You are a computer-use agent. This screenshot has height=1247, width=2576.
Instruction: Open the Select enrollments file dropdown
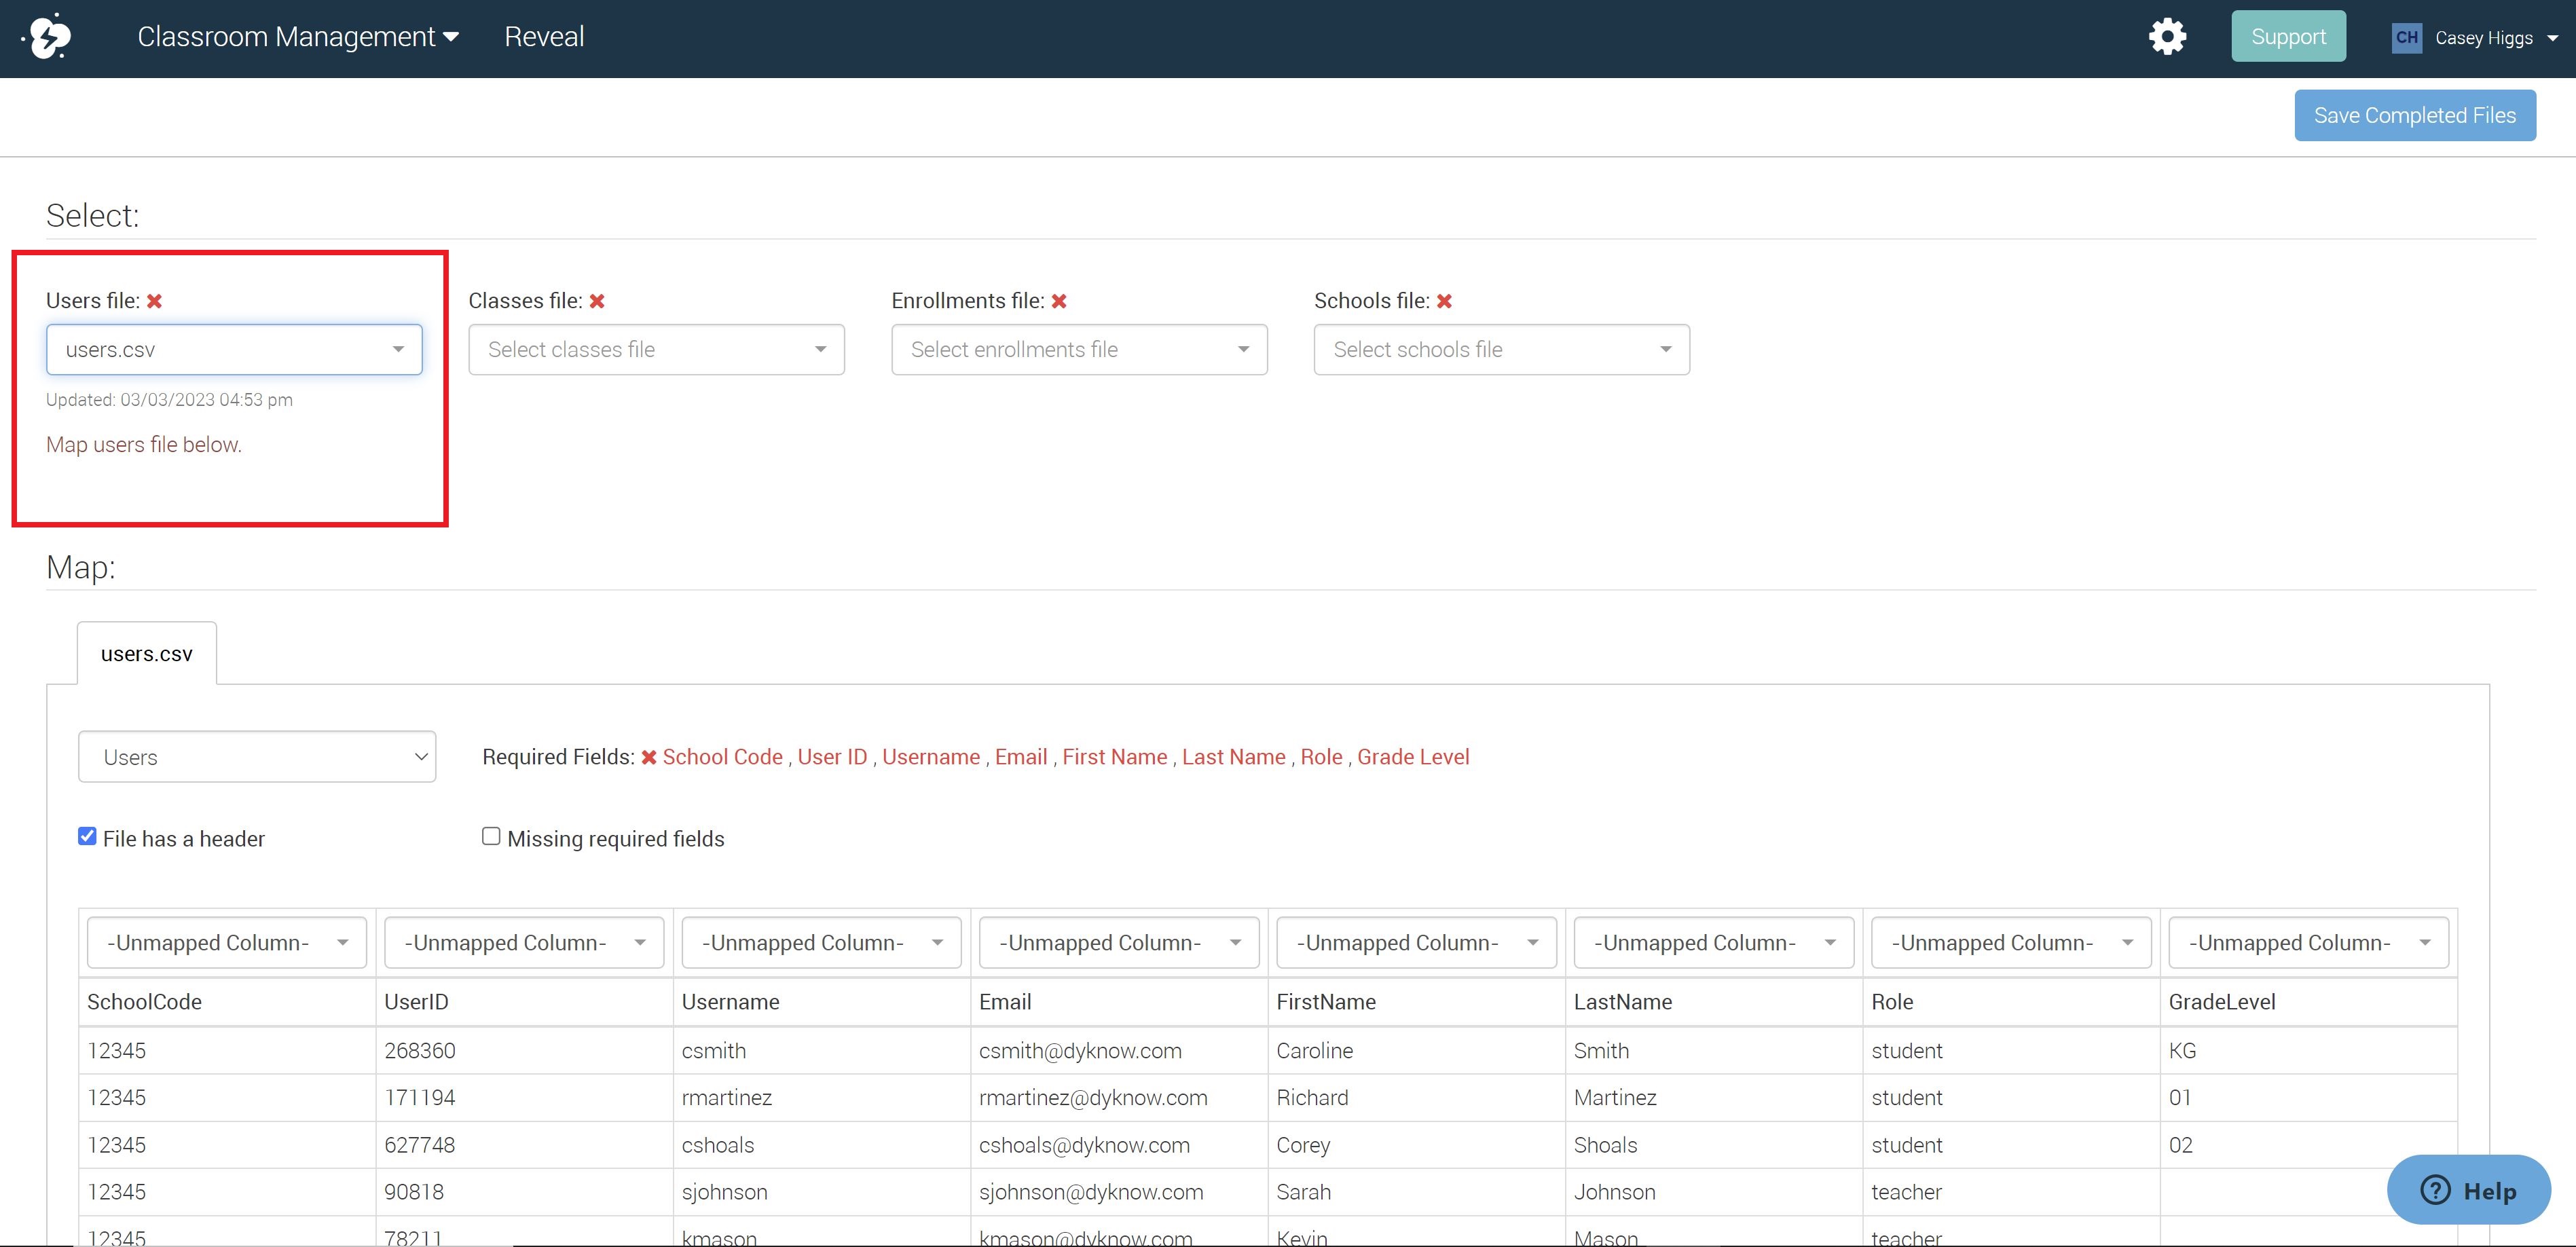(x=1079, y=349)
